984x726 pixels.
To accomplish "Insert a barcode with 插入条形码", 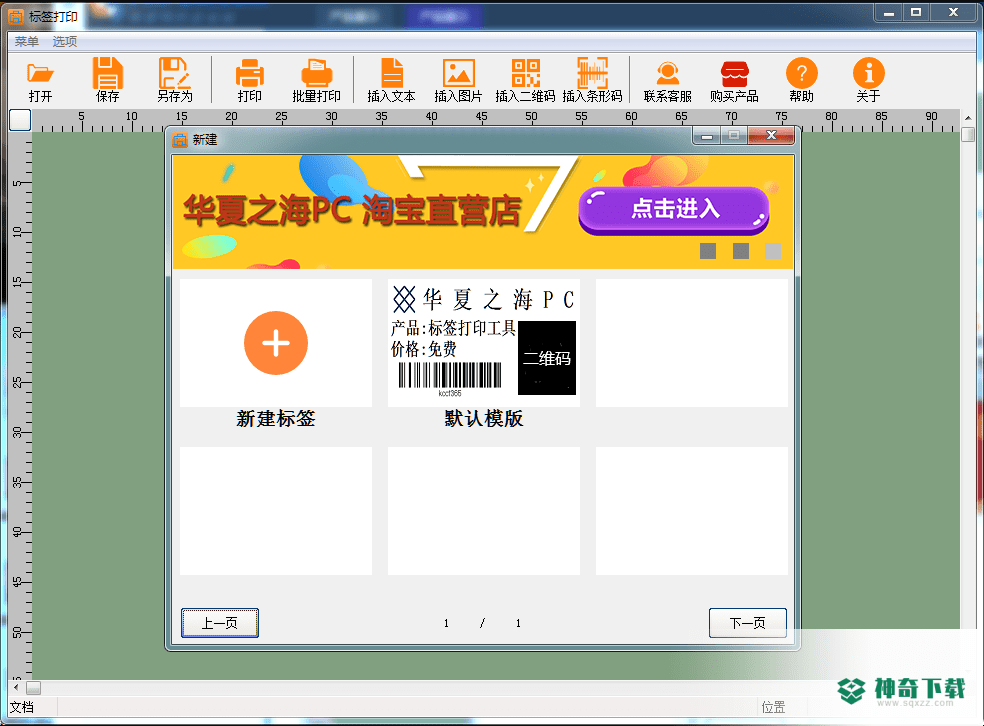I will pos(592,80).
